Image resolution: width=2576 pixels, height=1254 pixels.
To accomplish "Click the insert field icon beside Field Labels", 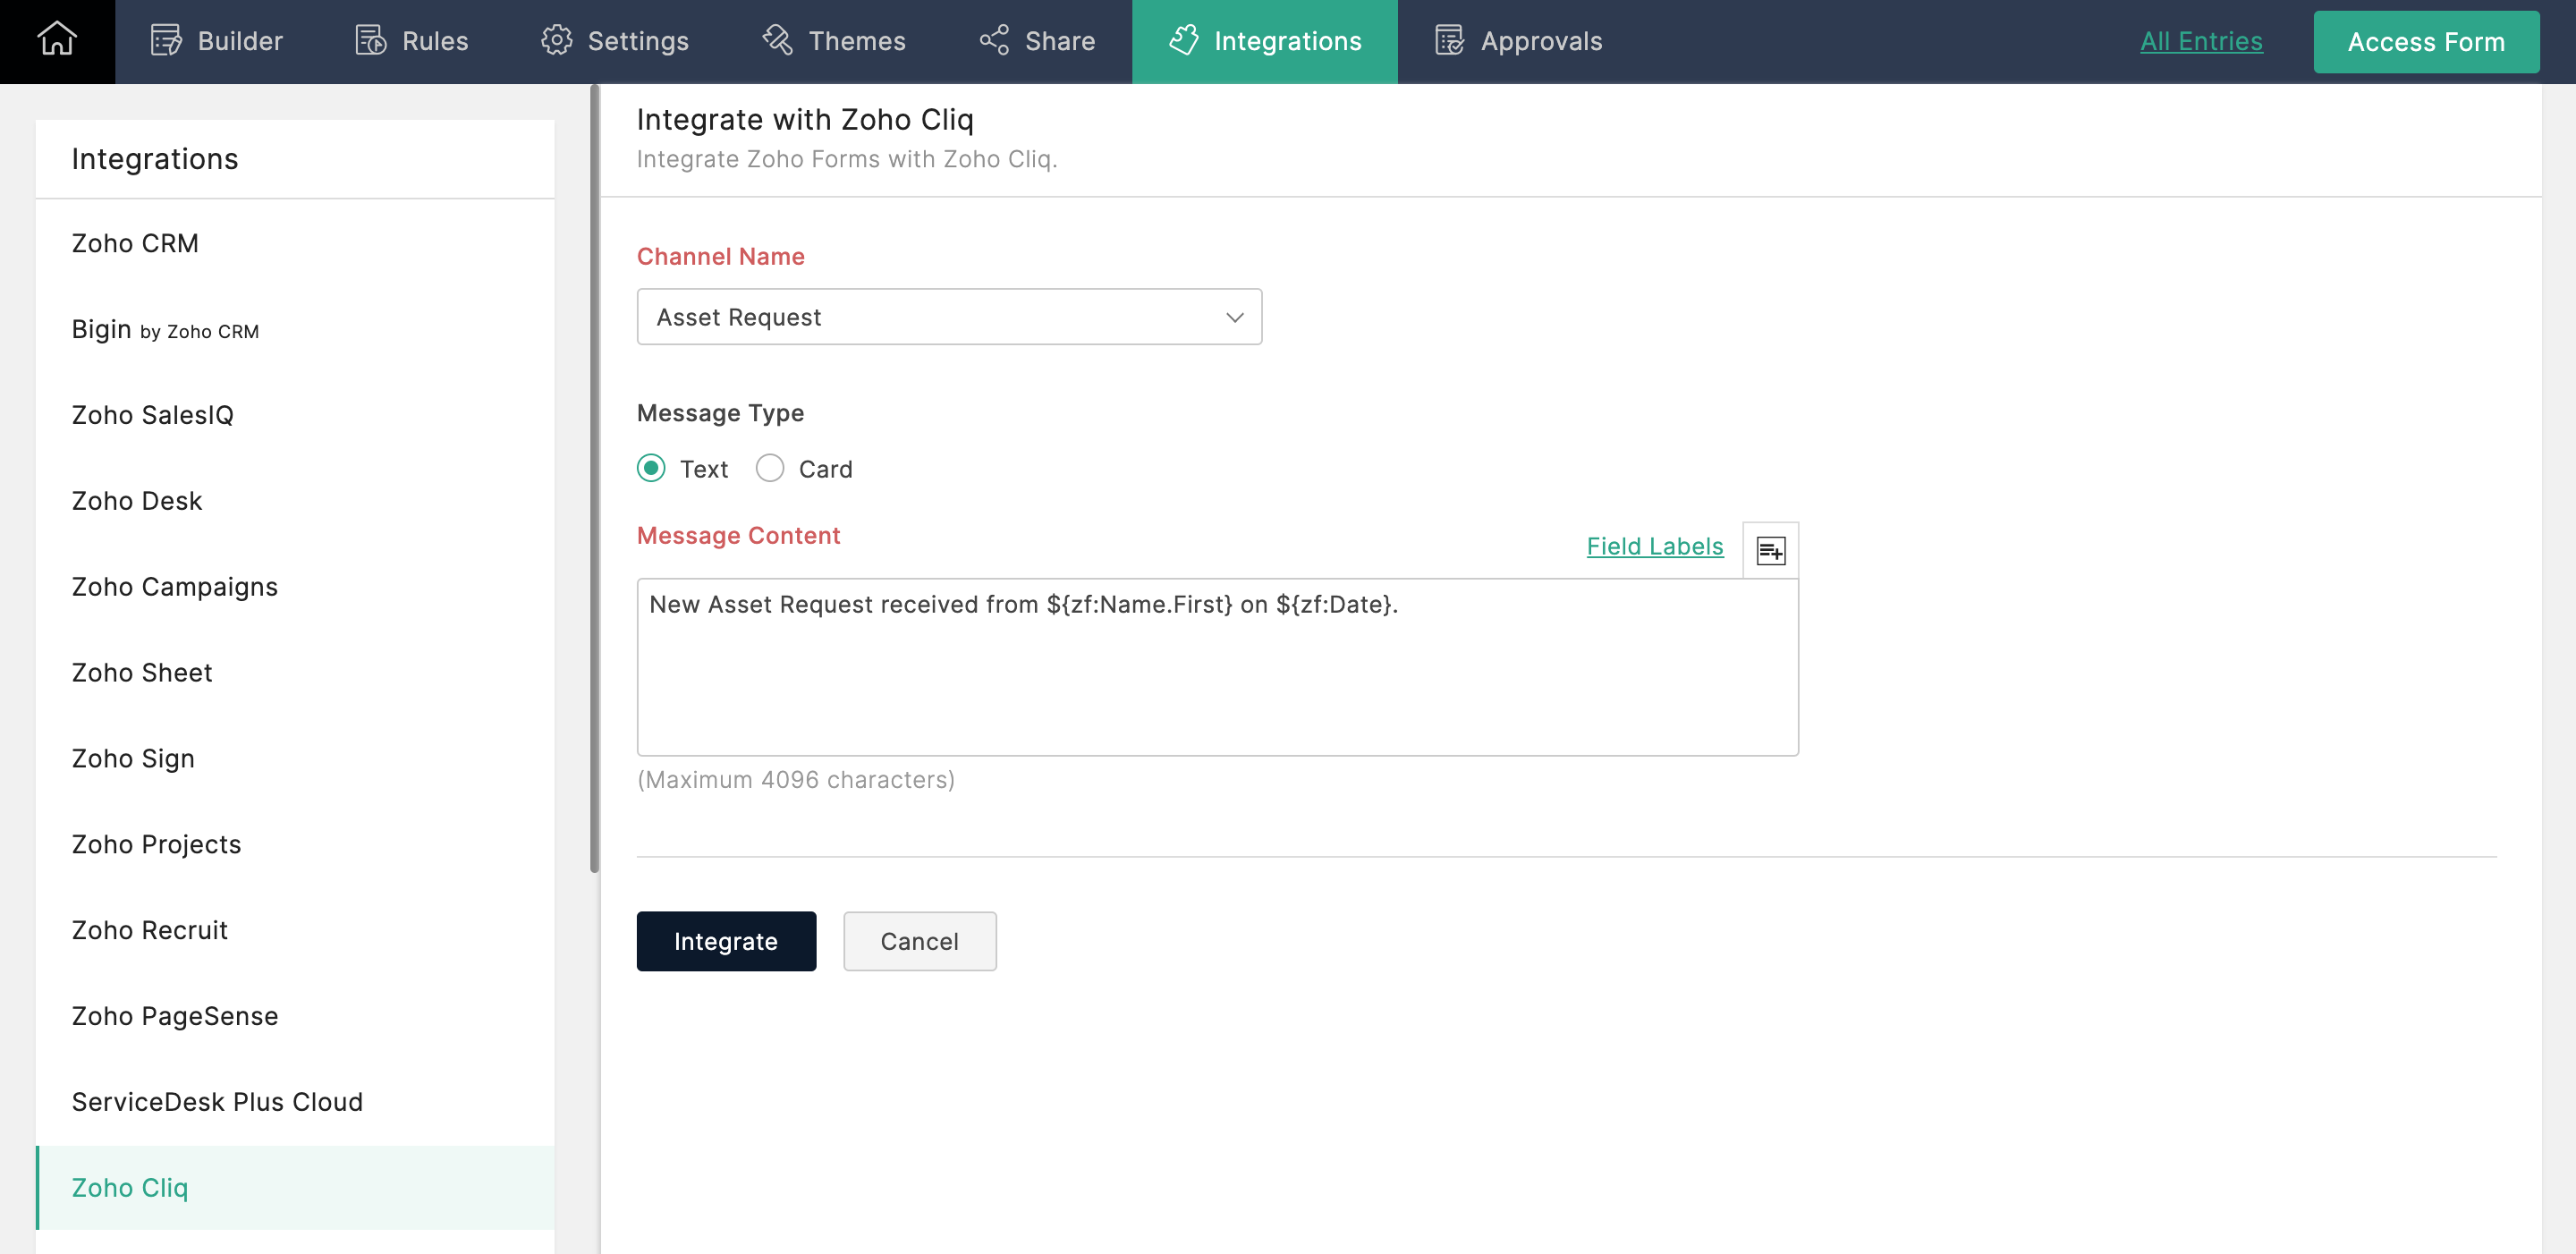I will click(x=1770, y=550).
